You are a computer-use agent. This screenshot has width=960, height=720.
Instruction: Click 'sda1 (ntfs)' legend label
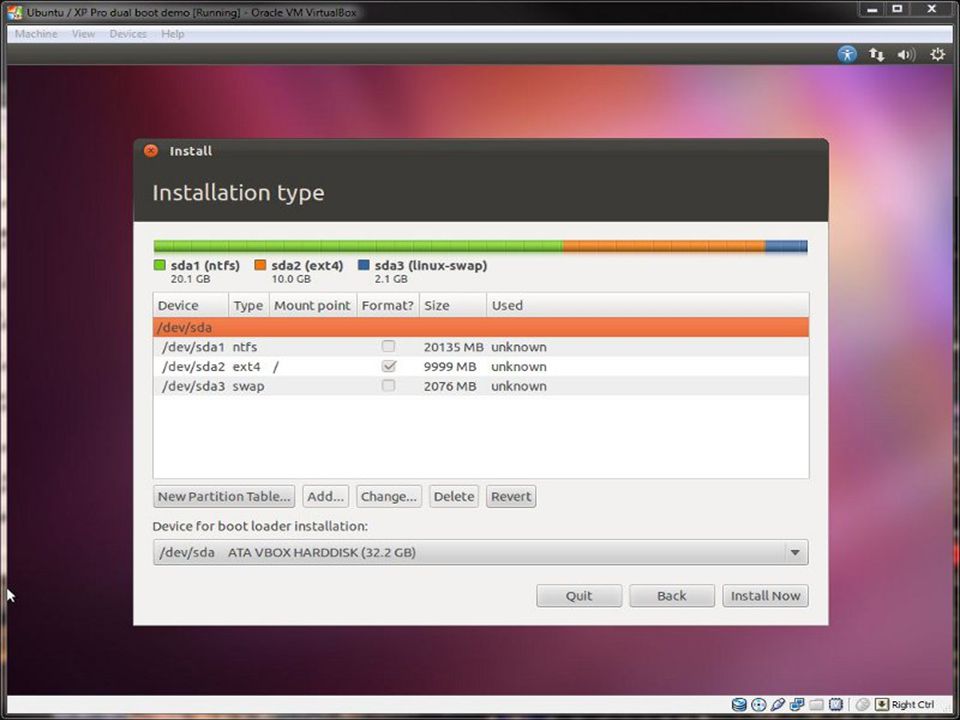pos(205,265)
